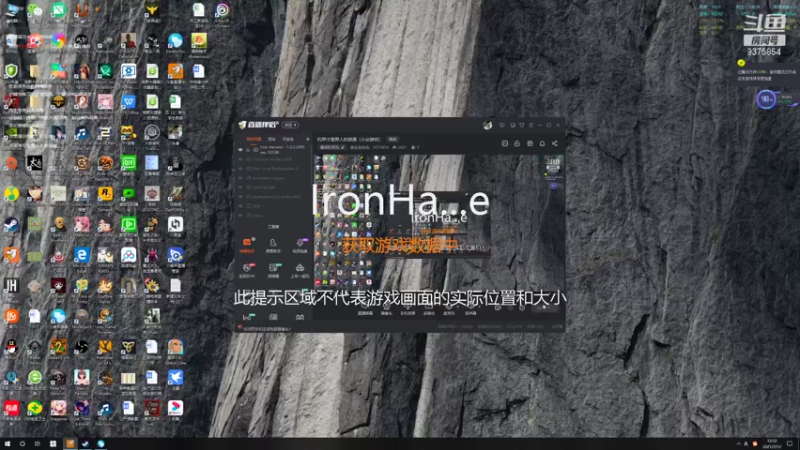
Task: Toggle eye visibility for the Ancestors Legacy source
Action: [x=240, y=178]
